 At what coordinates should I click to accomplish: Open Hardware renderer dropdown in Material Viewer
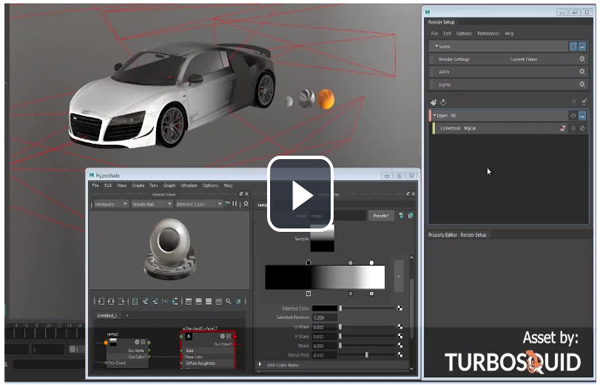click(x=111, y=204)
